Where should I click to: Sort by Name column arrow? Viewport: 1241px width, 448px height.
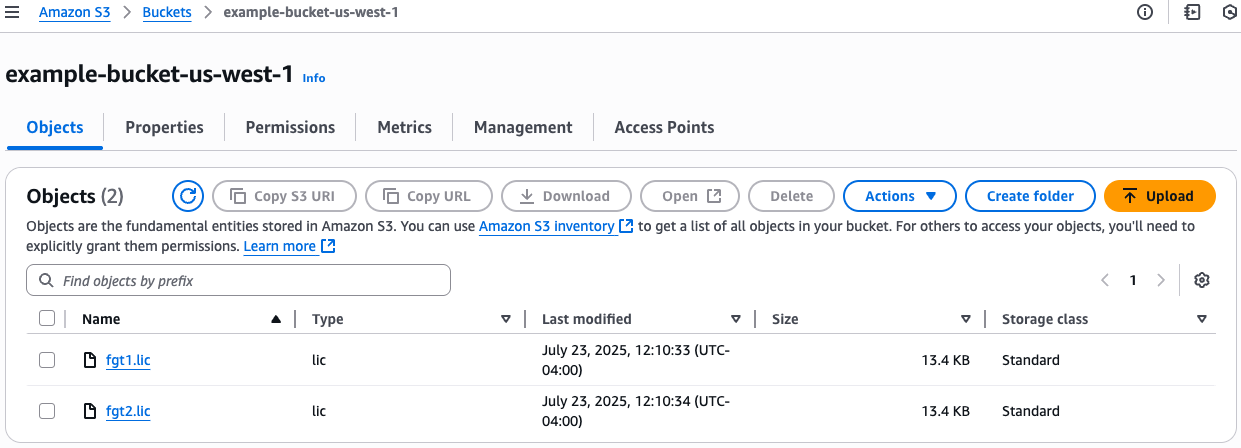pyautogui.click(x=276, y=319)
